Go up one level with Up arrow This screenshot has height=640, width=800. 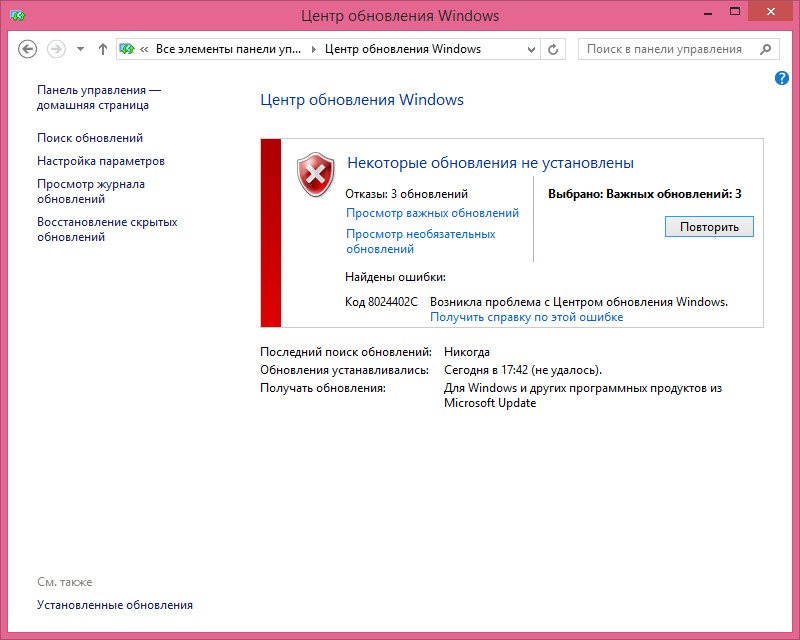click(x=103, y=49)
